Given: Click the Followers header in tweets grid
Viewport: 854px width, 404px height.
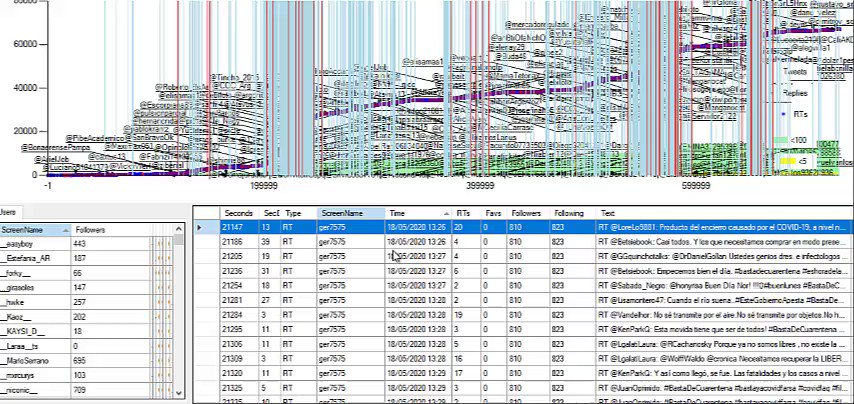Looking at the screenshot, I should [528, 213].
